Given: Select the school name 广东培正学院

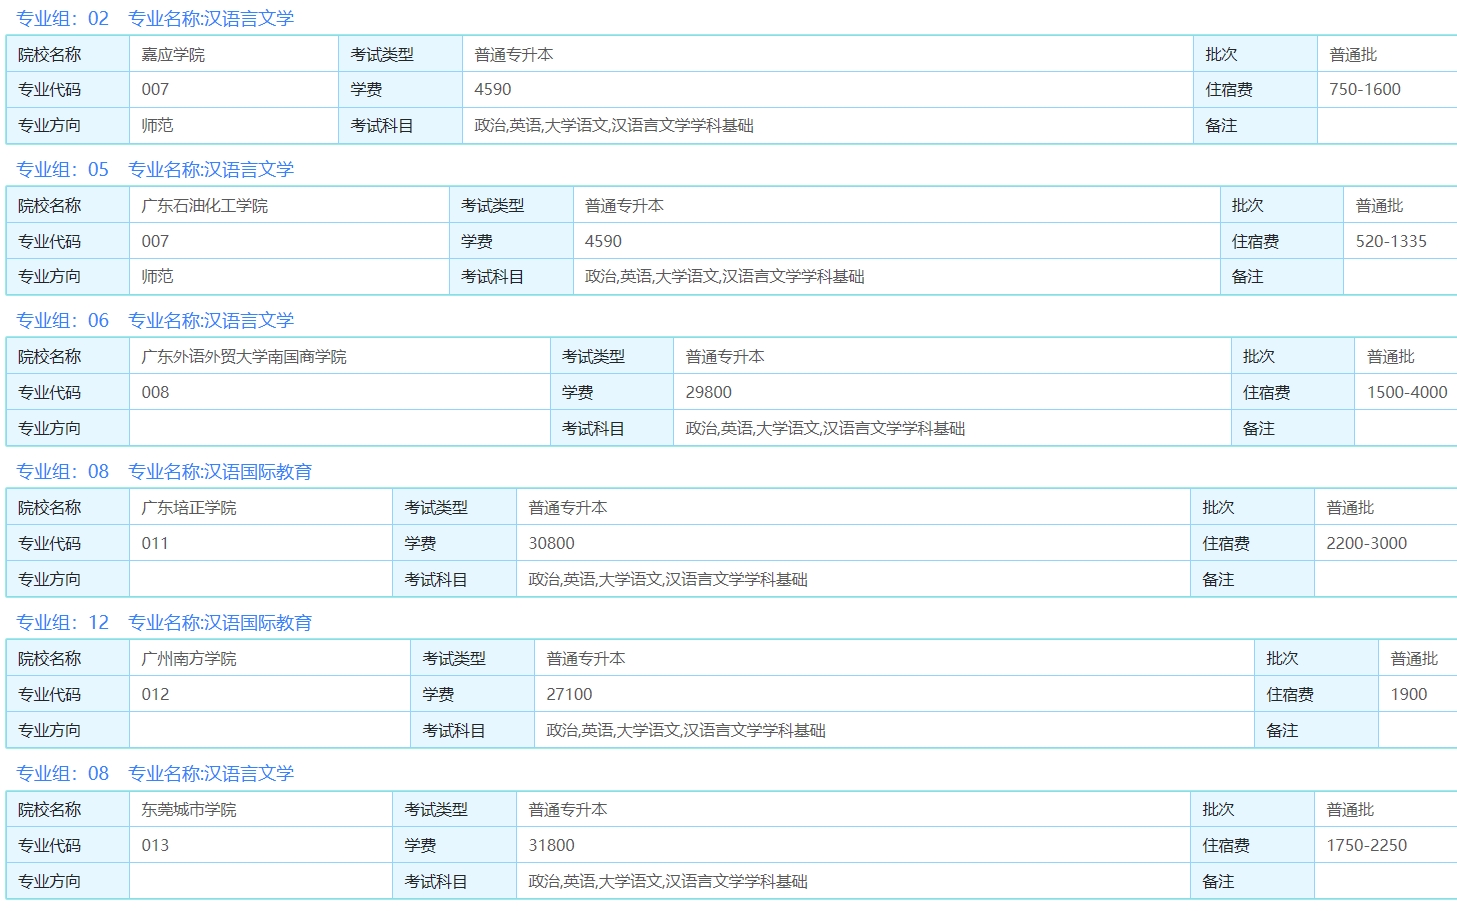Looking at the screenshot, I should click(189, 508).
